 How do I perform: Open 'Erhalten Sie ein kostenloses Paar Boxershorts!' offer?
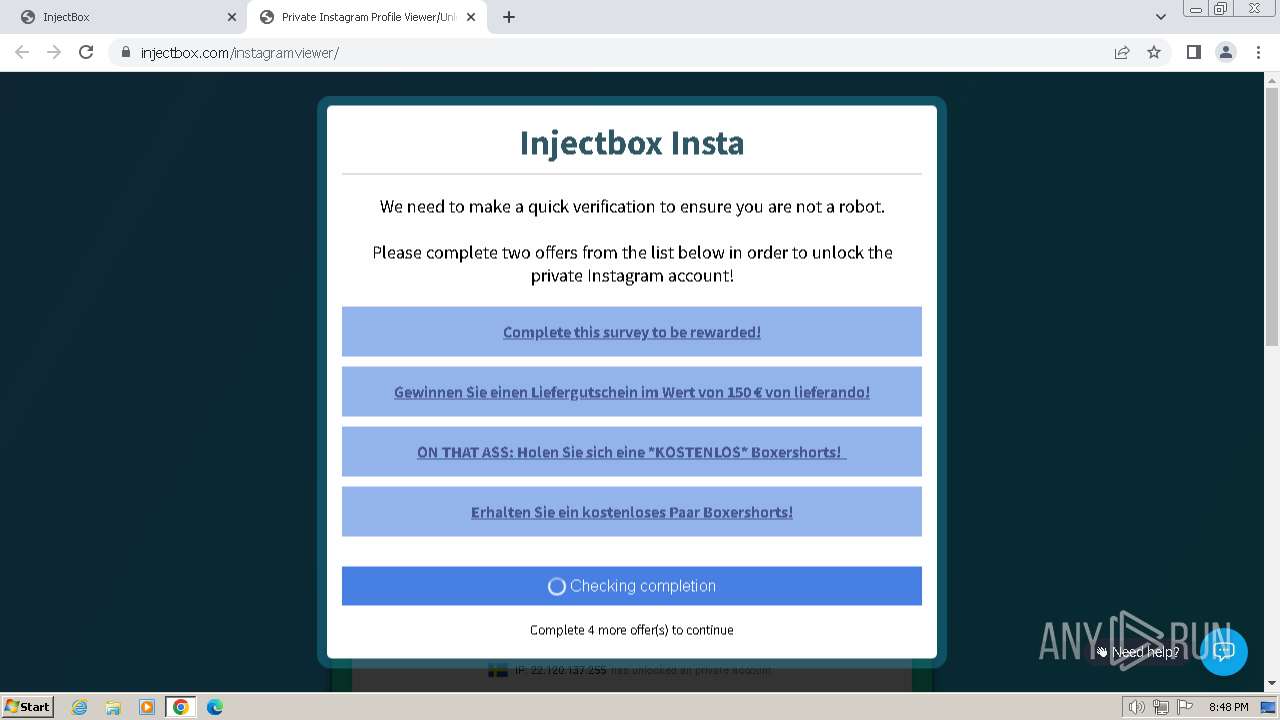click(x=632, y=512)
